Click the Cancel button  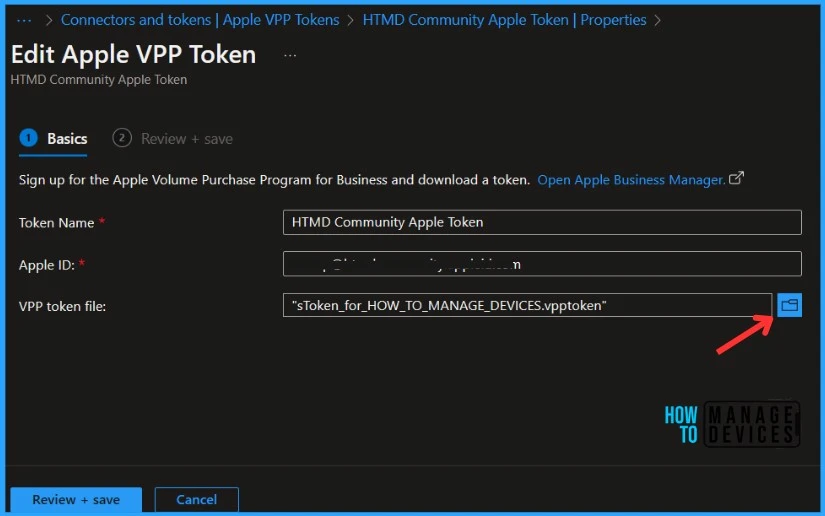click(x=196, y=499)
